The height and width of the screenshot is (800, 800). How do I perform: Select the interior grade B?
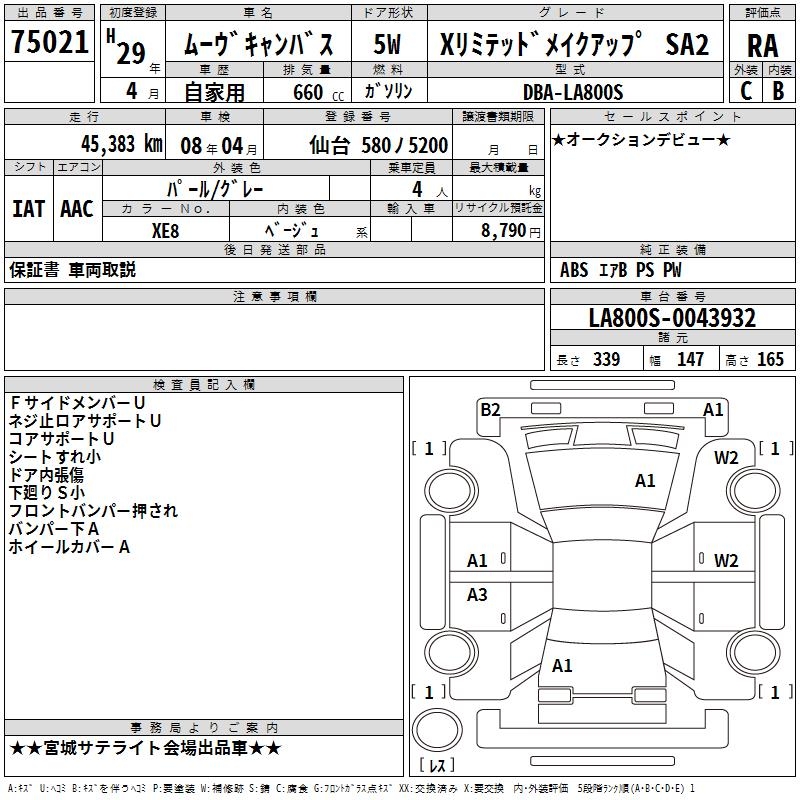[778, 91]
